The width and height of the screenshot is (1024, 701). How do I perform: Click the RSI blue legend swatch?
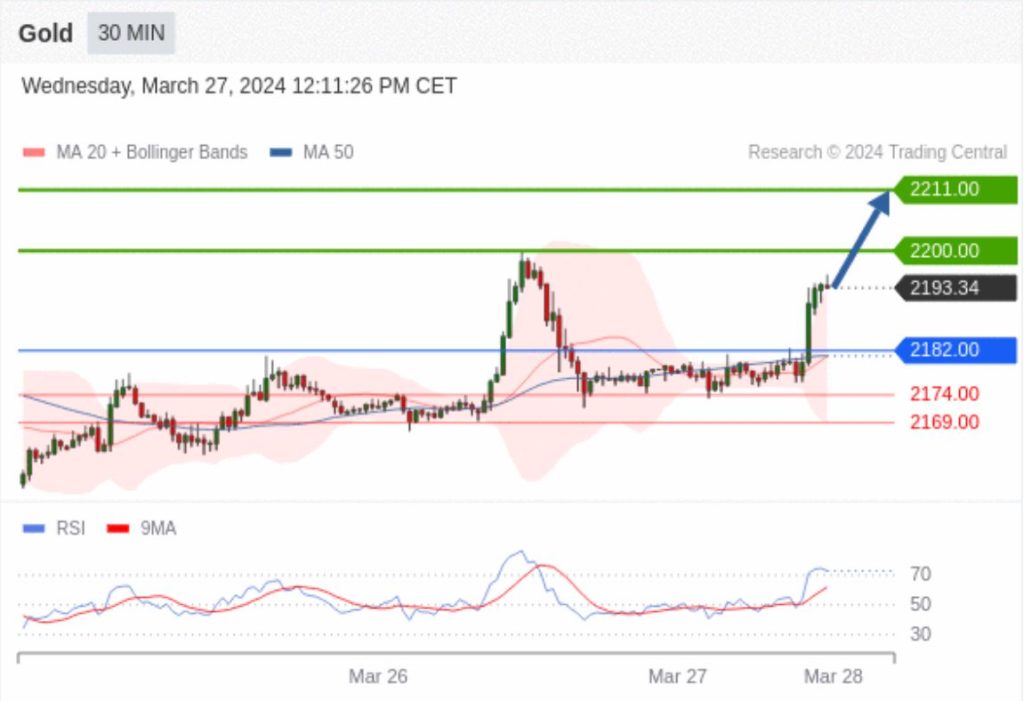[34, 529]
